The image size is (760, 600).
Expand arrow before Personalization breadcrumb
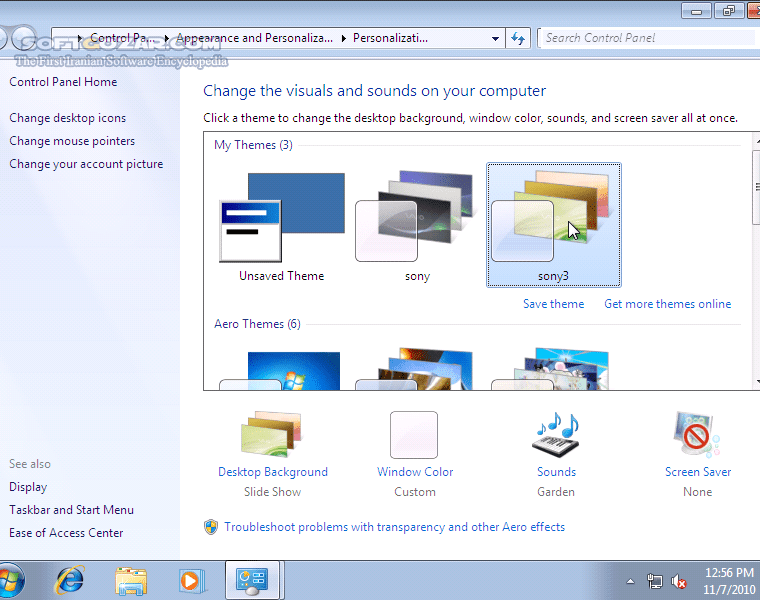click(343, 38)
